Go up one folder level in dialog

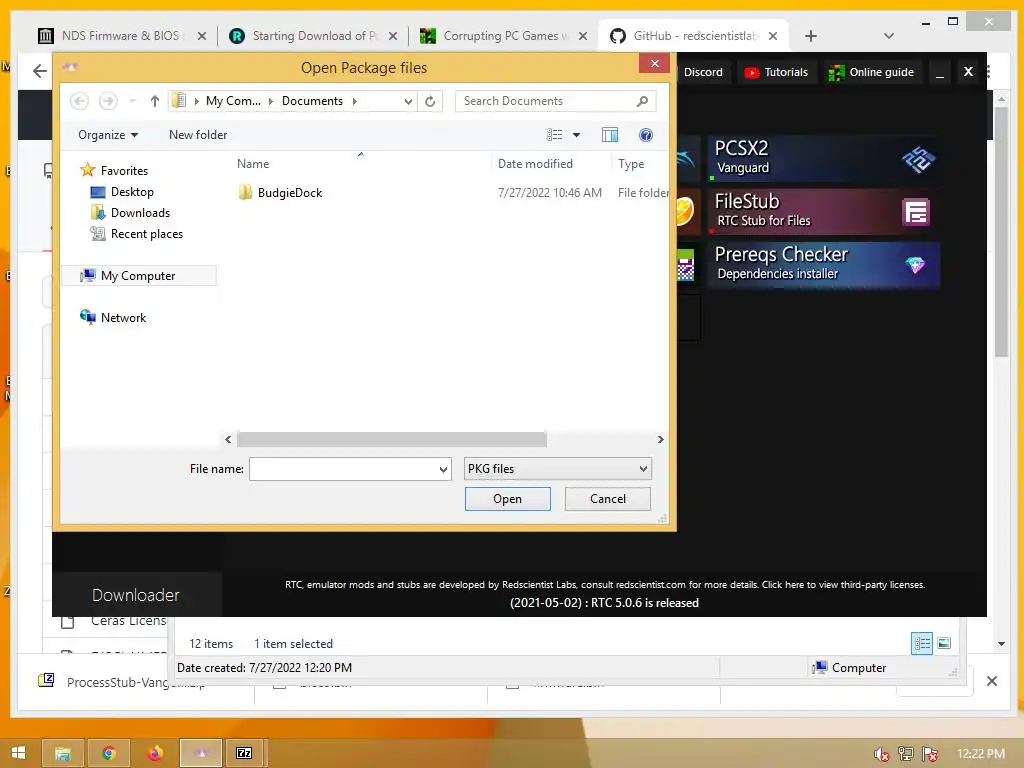155,101
